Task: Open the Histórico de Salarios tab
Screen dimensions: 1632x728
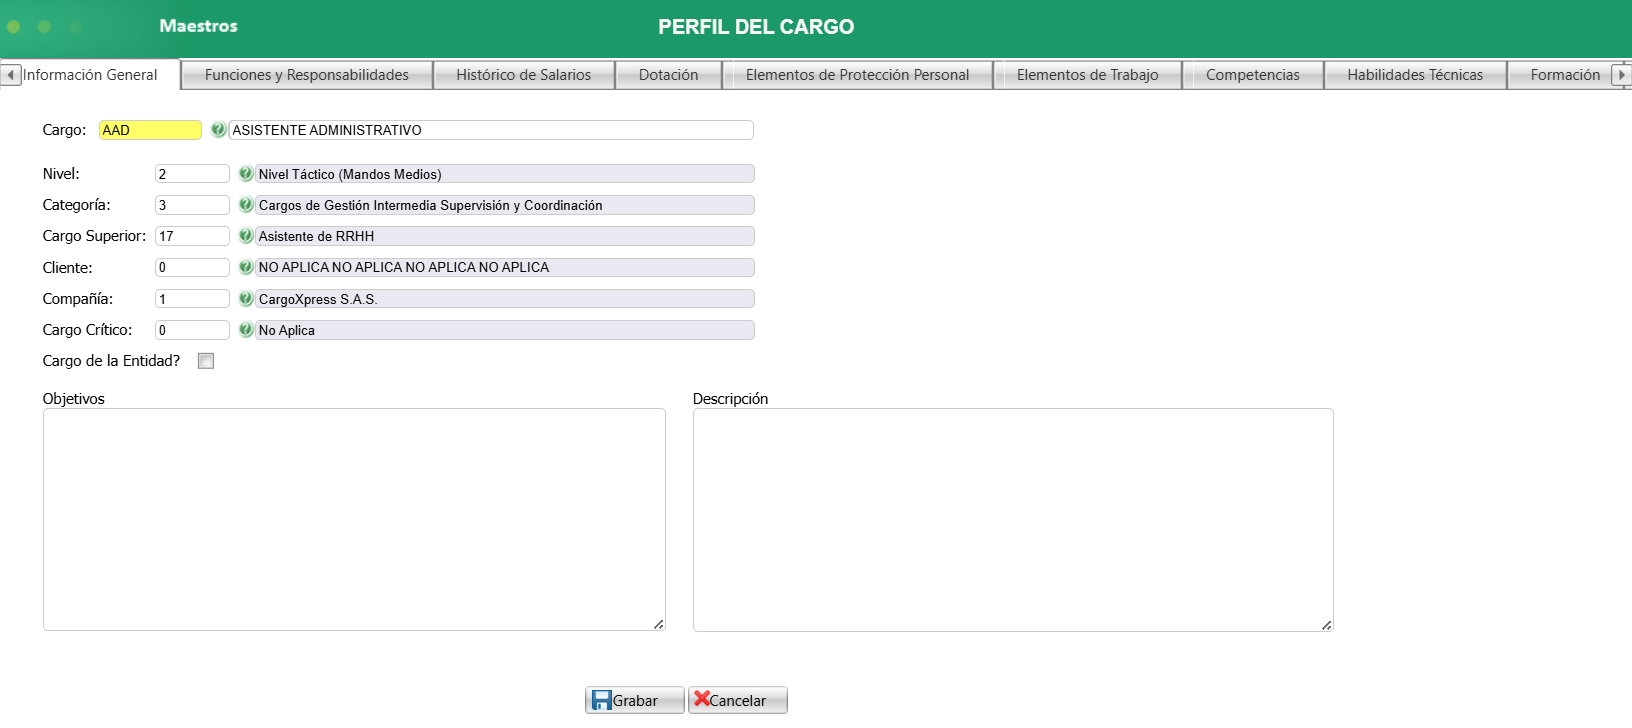Action: click(x=524, y=75)
